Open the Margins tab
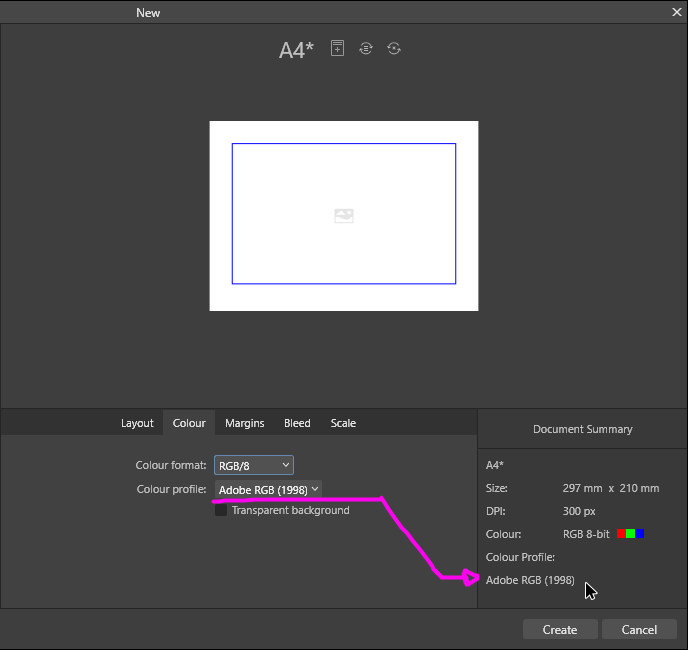This screenshot has height=650, width=688. click(x=245, y=423)
